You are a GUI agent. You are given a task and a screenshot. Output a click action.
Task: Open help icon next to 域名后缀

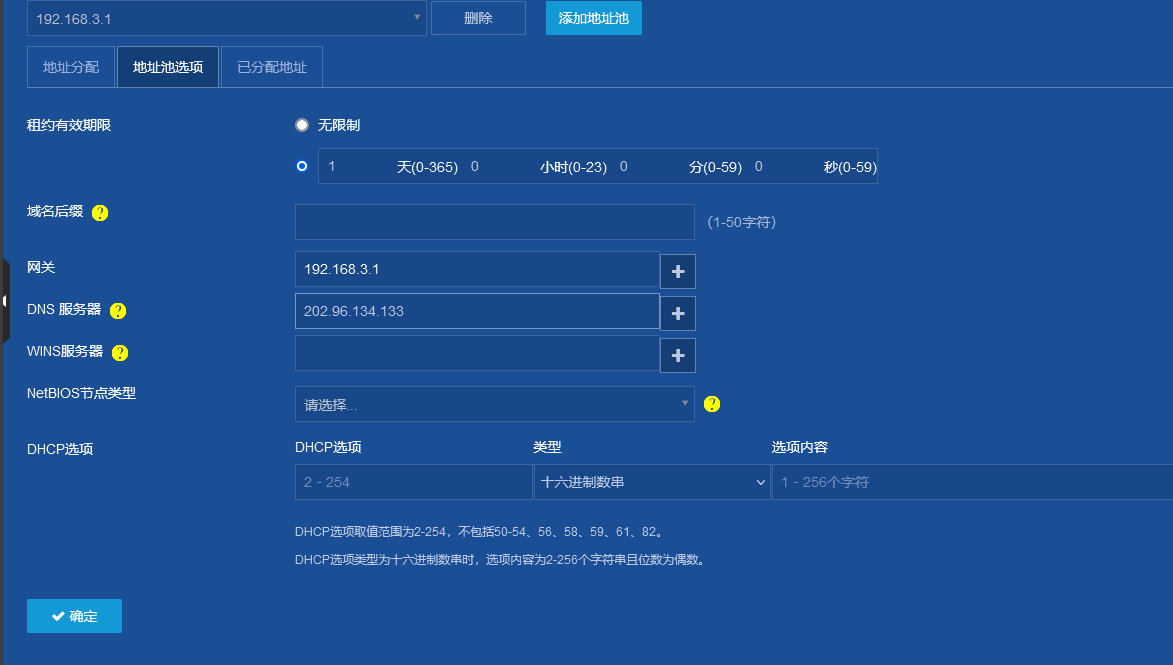pos(99,212)
